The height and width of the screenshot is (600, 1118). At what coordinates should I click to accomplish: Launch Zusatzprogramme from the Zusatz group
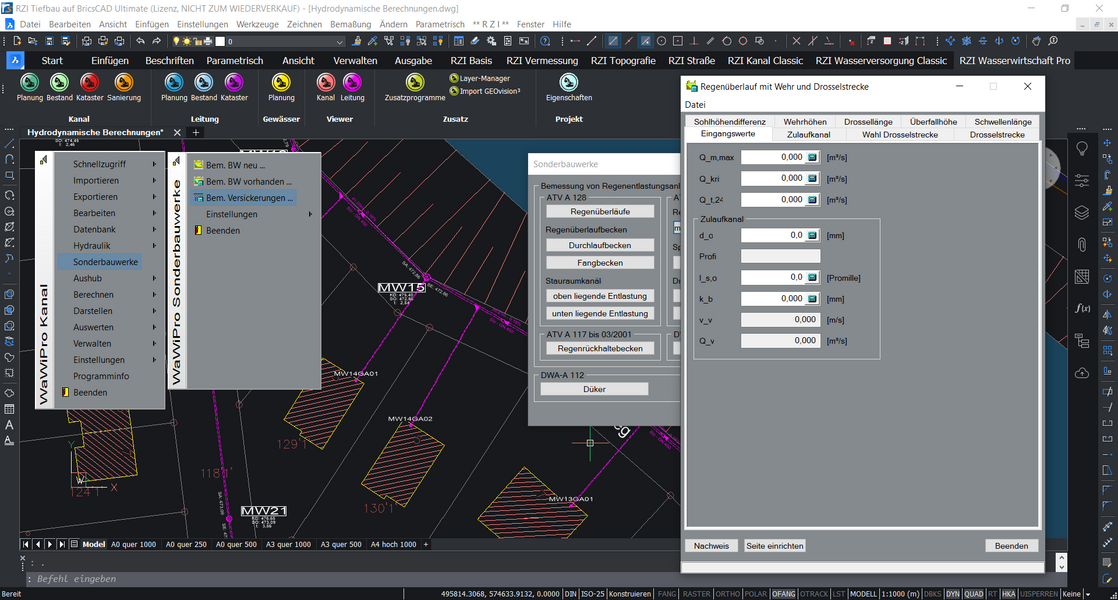(414, 84)
